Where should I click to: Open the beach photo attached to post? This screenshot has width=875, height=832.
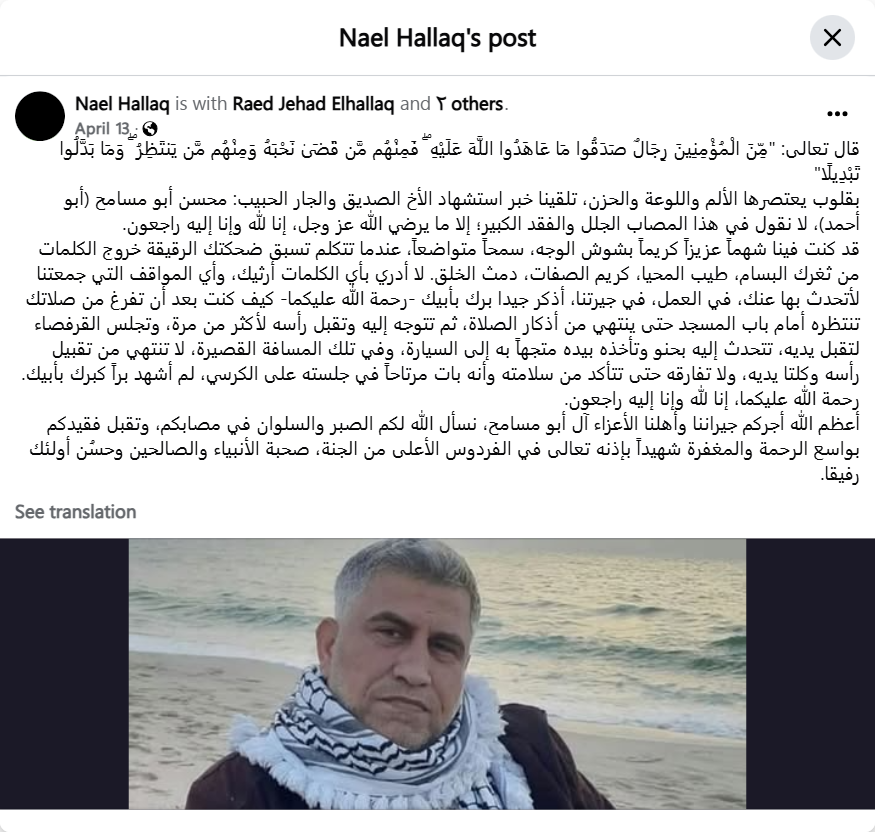pyautogui.click(x=438, y=674)
